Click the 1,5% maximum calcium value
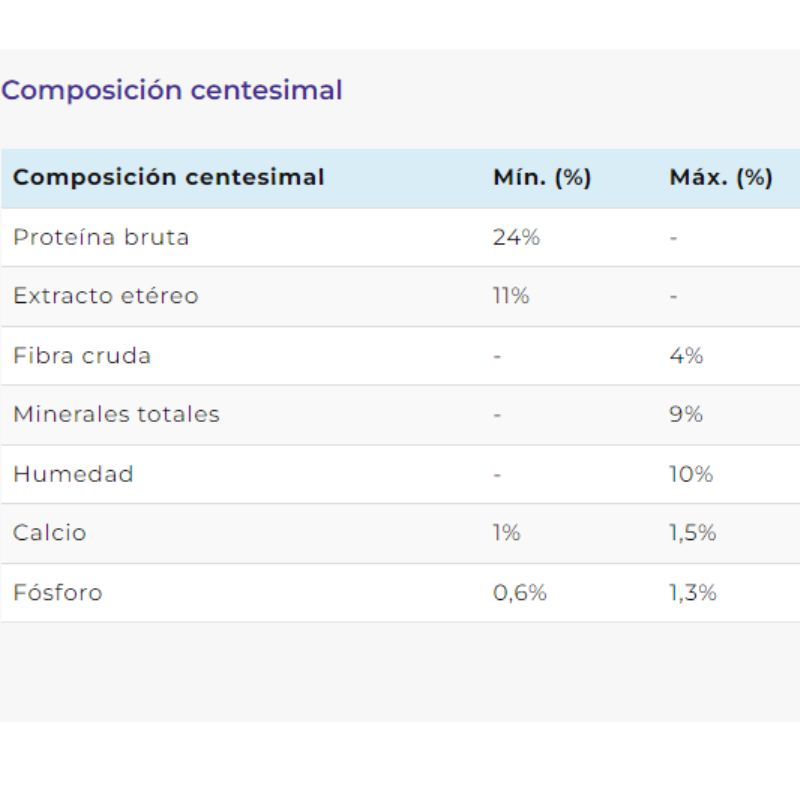 pos(693,533)
